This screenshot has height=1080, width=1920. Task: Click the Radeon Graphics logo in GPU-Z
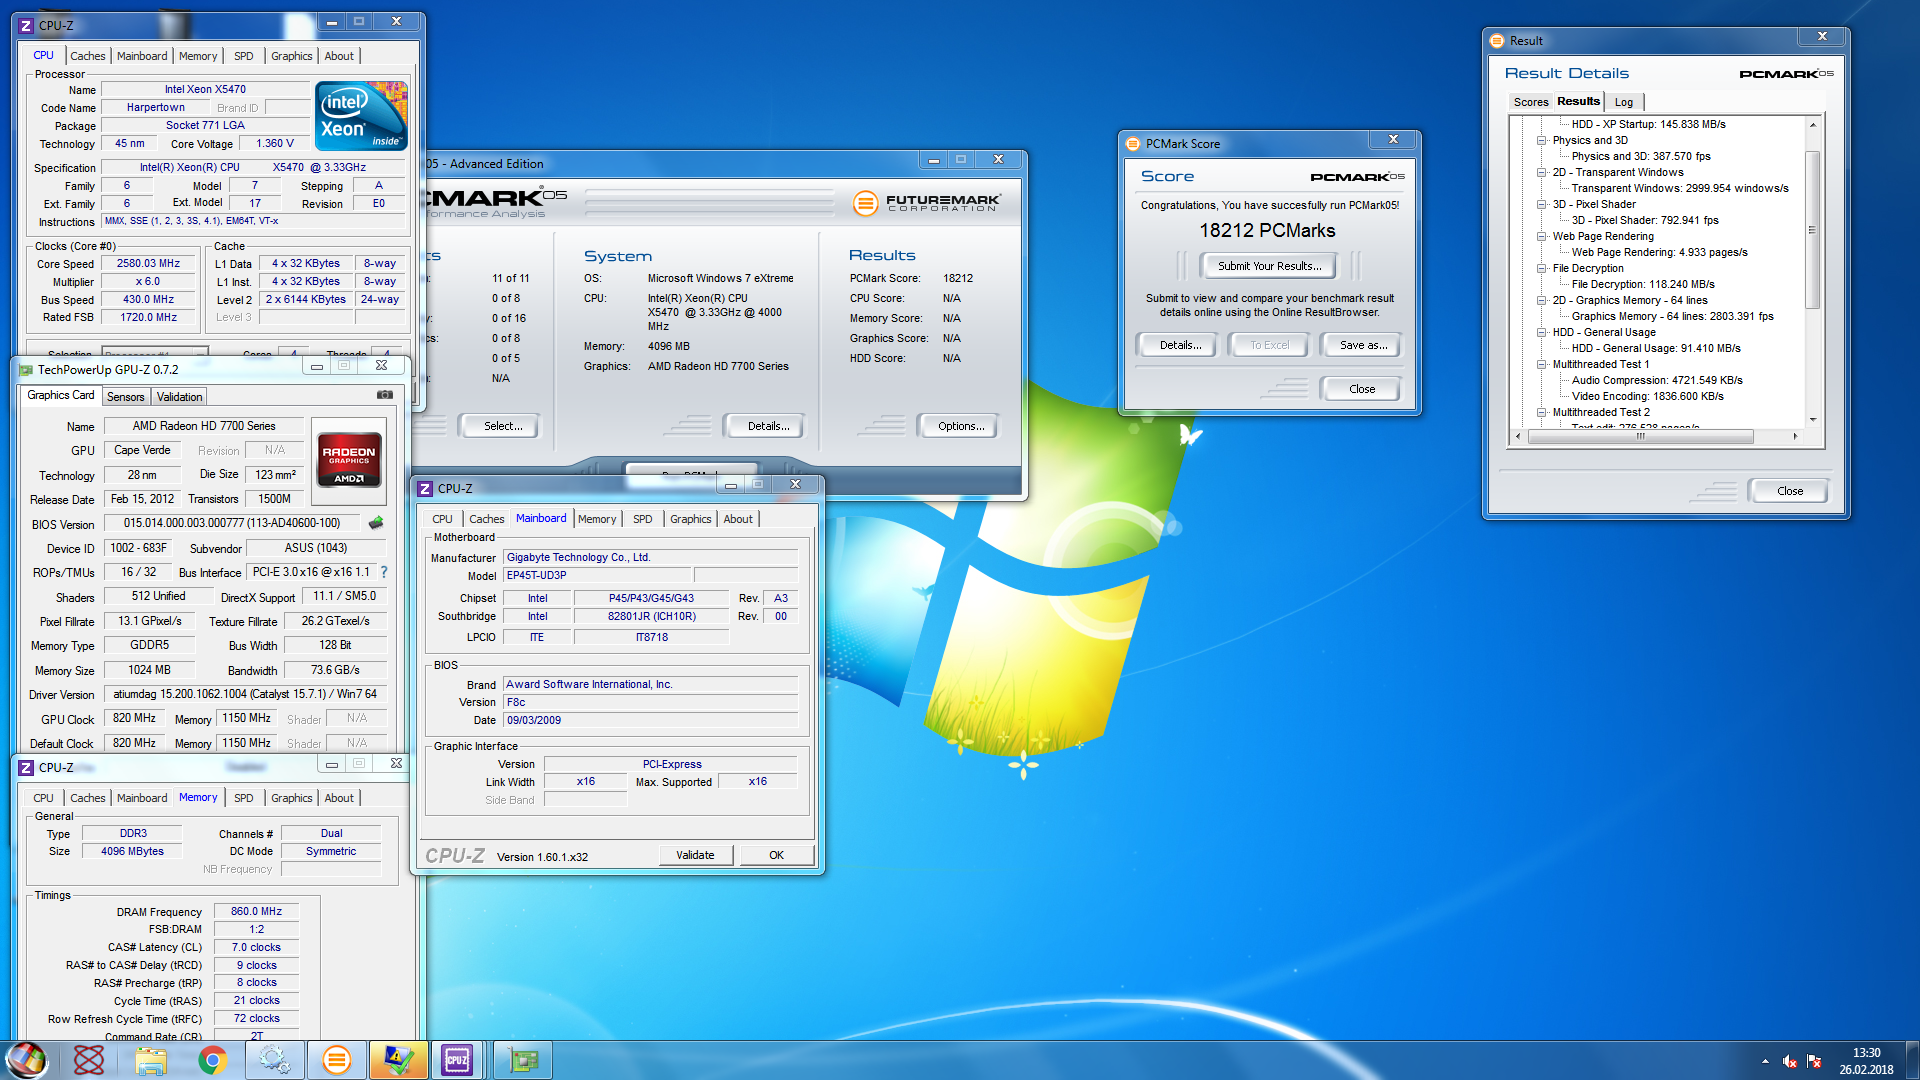click(x=348, y=459)
